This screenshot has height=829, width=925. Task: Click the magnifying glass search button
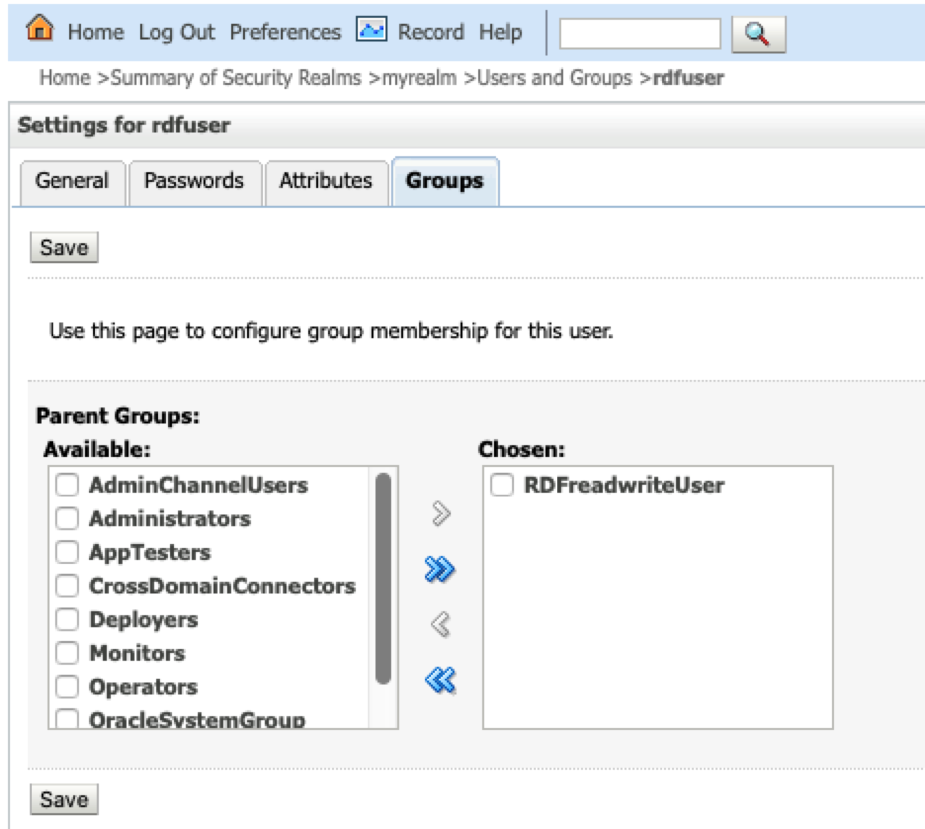coord(758,34)
